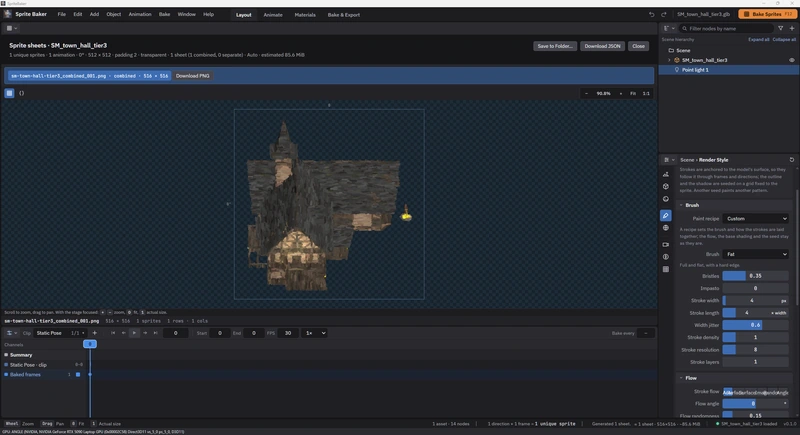
Task: Toggle visibility of SM_town_hall_tier3
Action: point(792,60)
